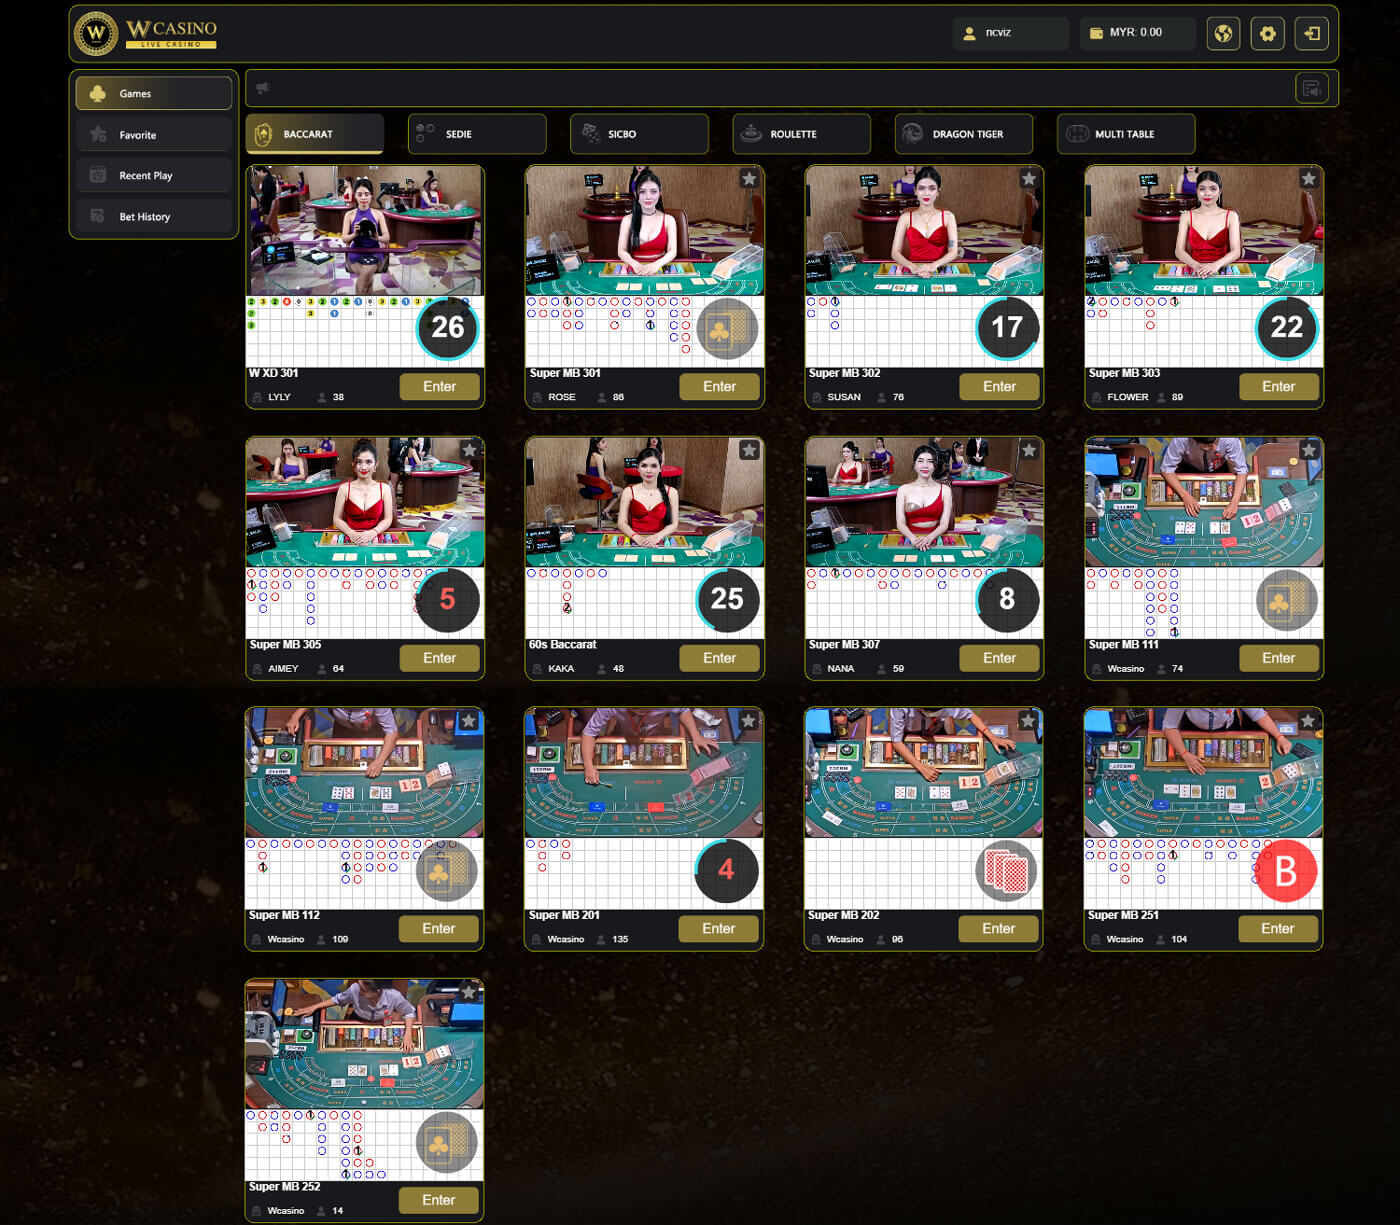This screenshot has width=1400, height=1225.
Task: Open the Multi Table tab
Action: pos(1125,134)
